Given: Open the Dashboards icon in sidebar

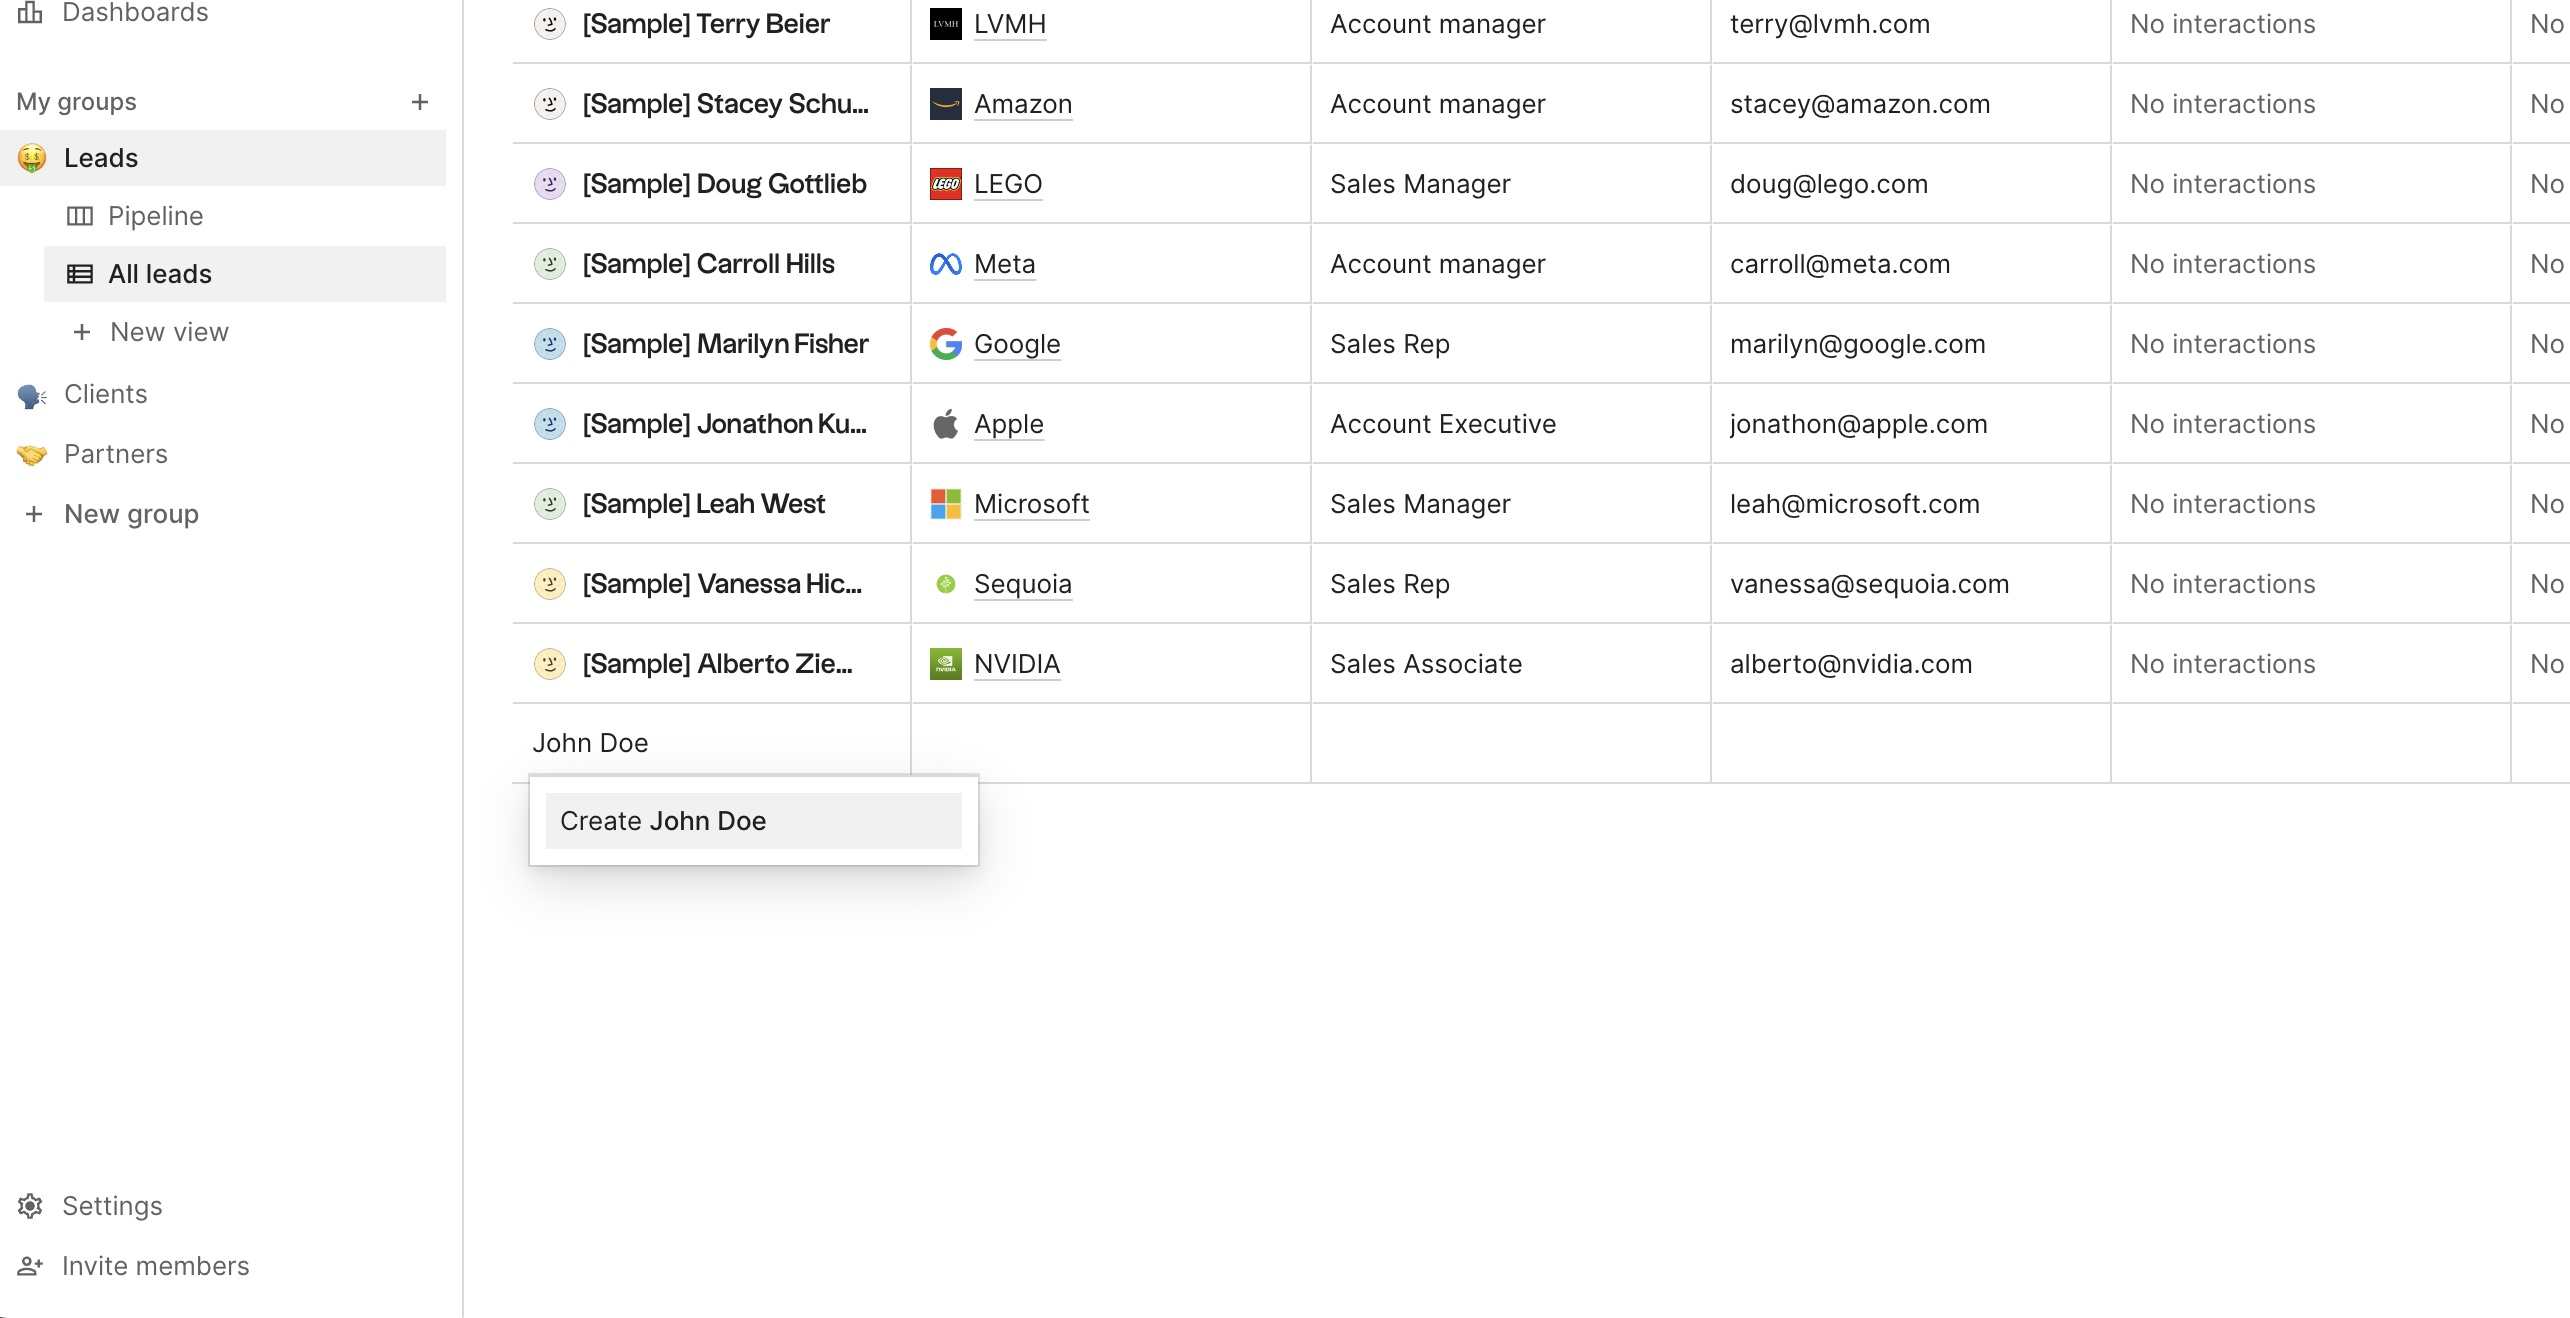Looking at the screenshot, I should (x=30, y=12).
